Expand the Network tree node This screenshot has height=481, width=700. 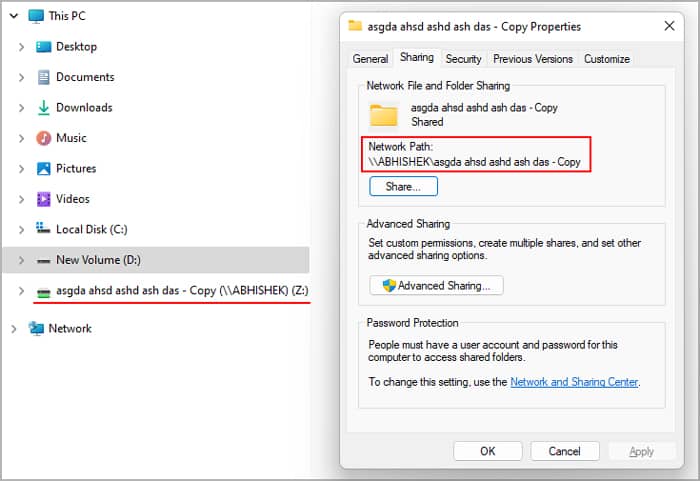click(13, 329)
